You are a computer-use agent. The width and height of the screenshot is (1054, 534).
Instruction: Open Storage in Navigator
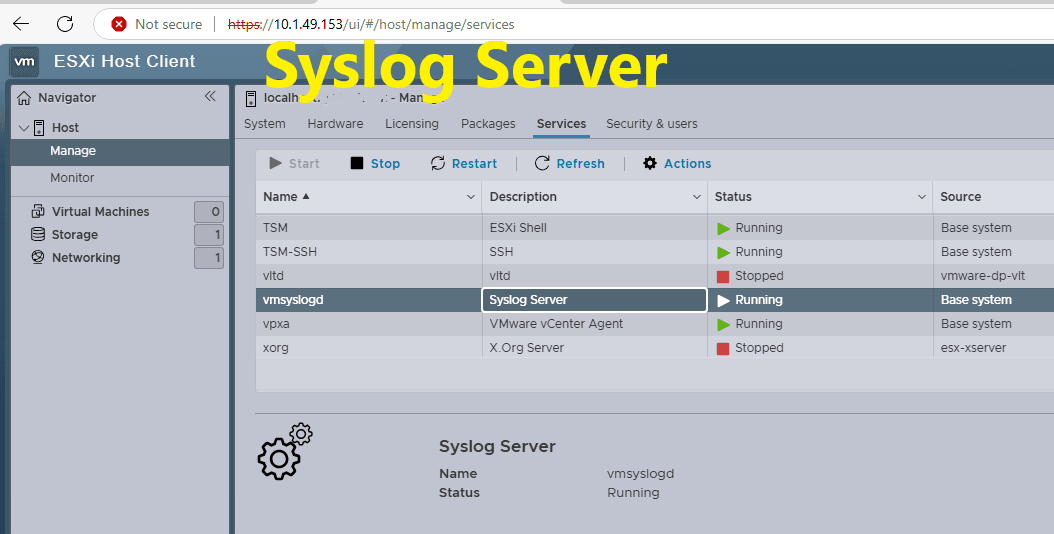pyautogui.click(x=75, y=235)
